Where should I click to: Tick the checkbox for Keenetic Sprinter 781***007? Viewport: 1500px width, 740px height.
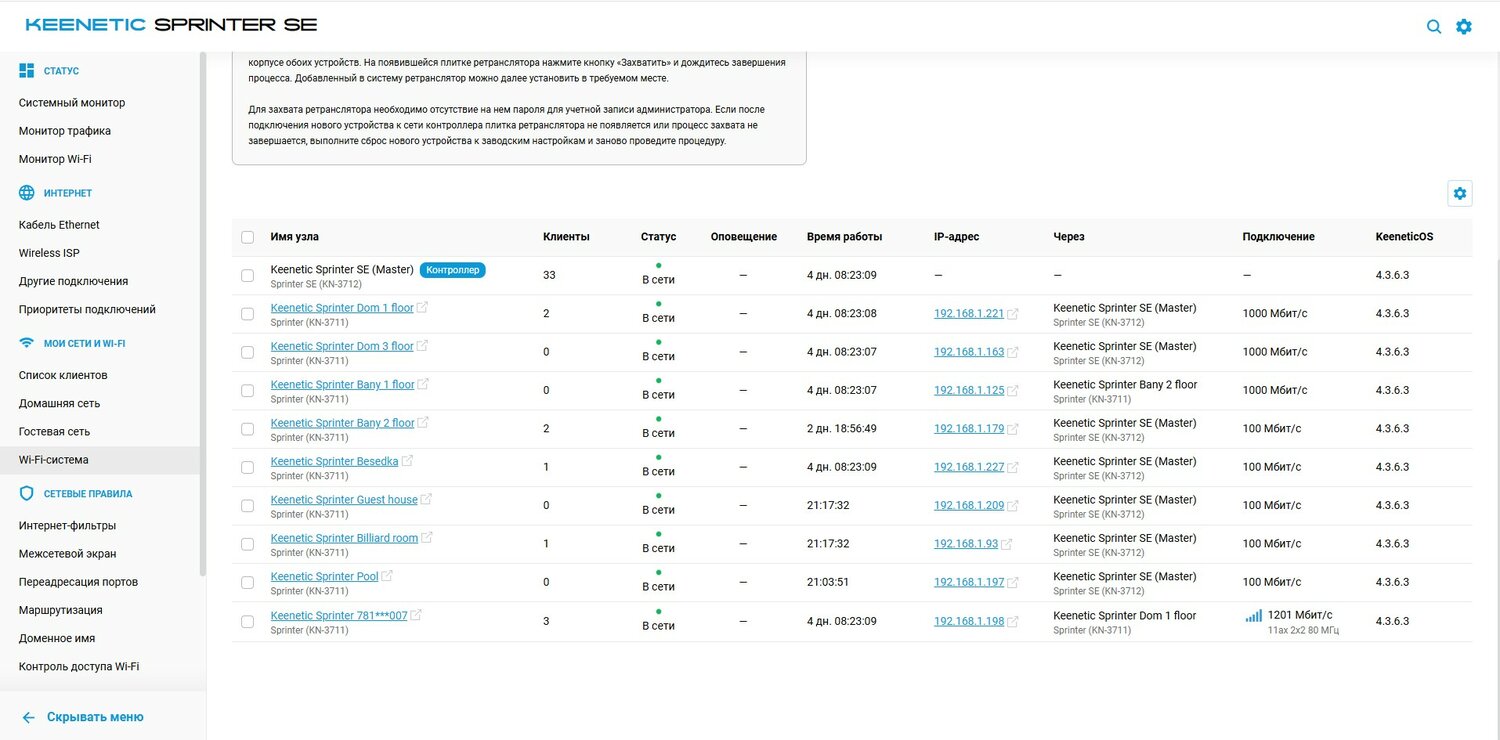point(248,621)
